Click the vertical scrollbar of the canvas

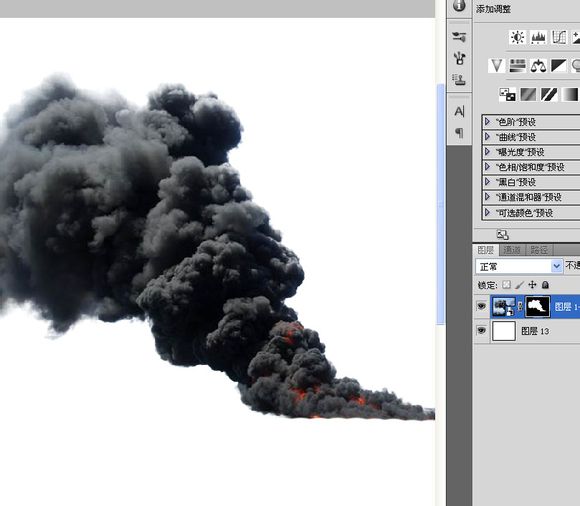pos(441,204)
